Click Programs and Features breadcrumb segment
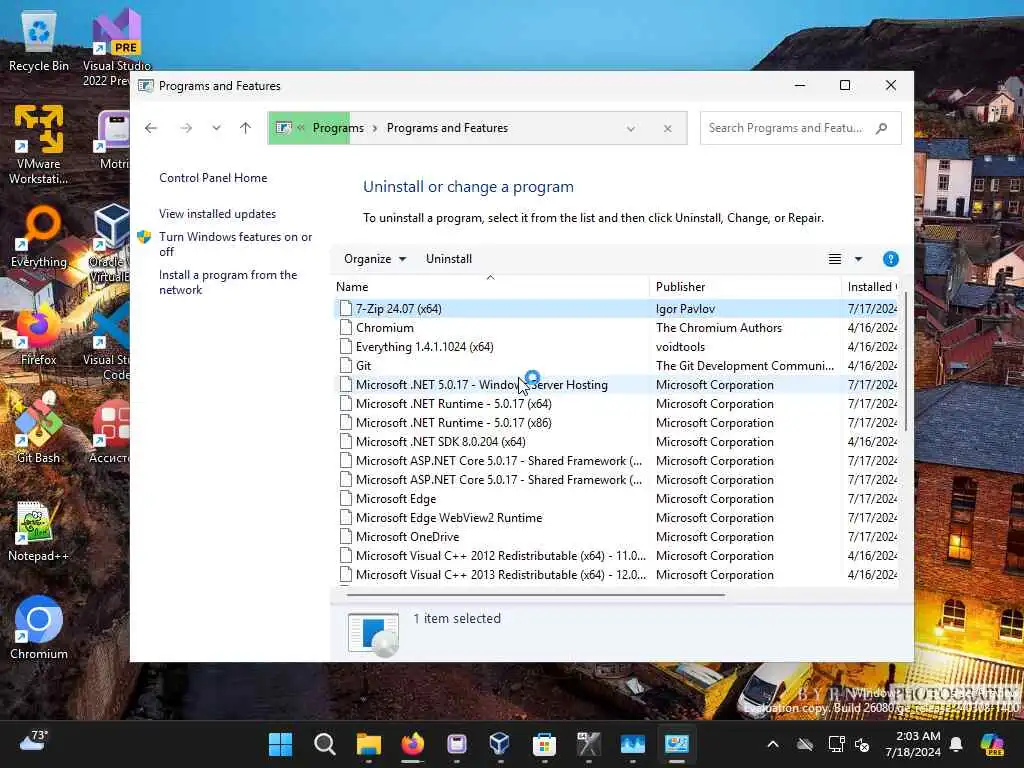Image resolution: width=1024 pixels, height=768 pixels. pyautogui.click(x=447, y=128)
